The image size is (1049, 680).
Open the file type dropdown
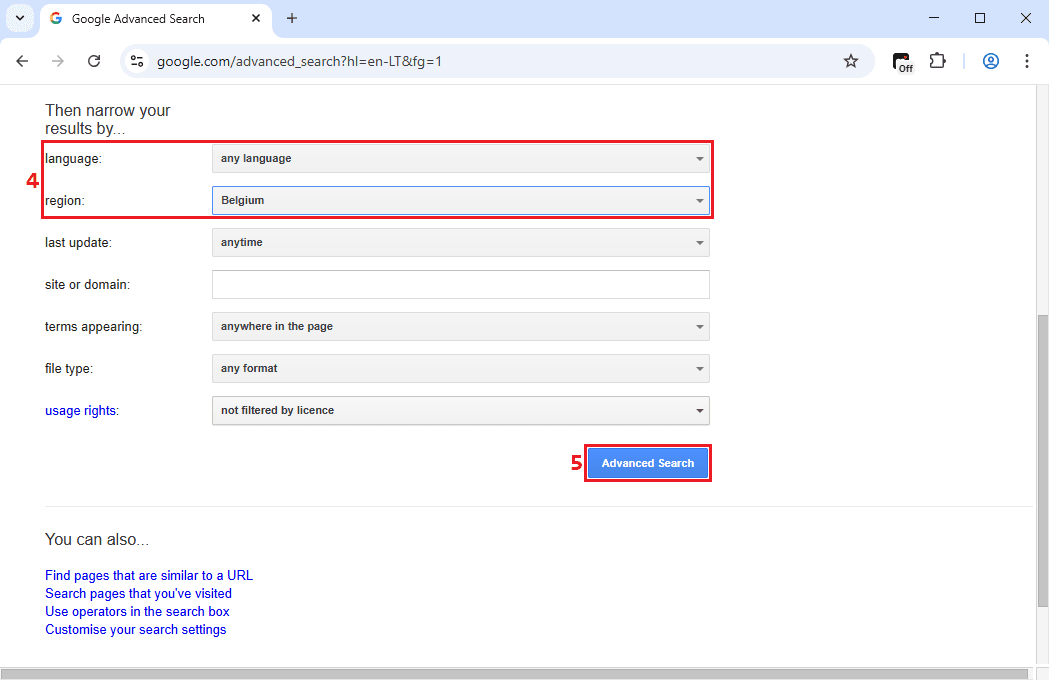pyautogui.click(x=460, y=368)
